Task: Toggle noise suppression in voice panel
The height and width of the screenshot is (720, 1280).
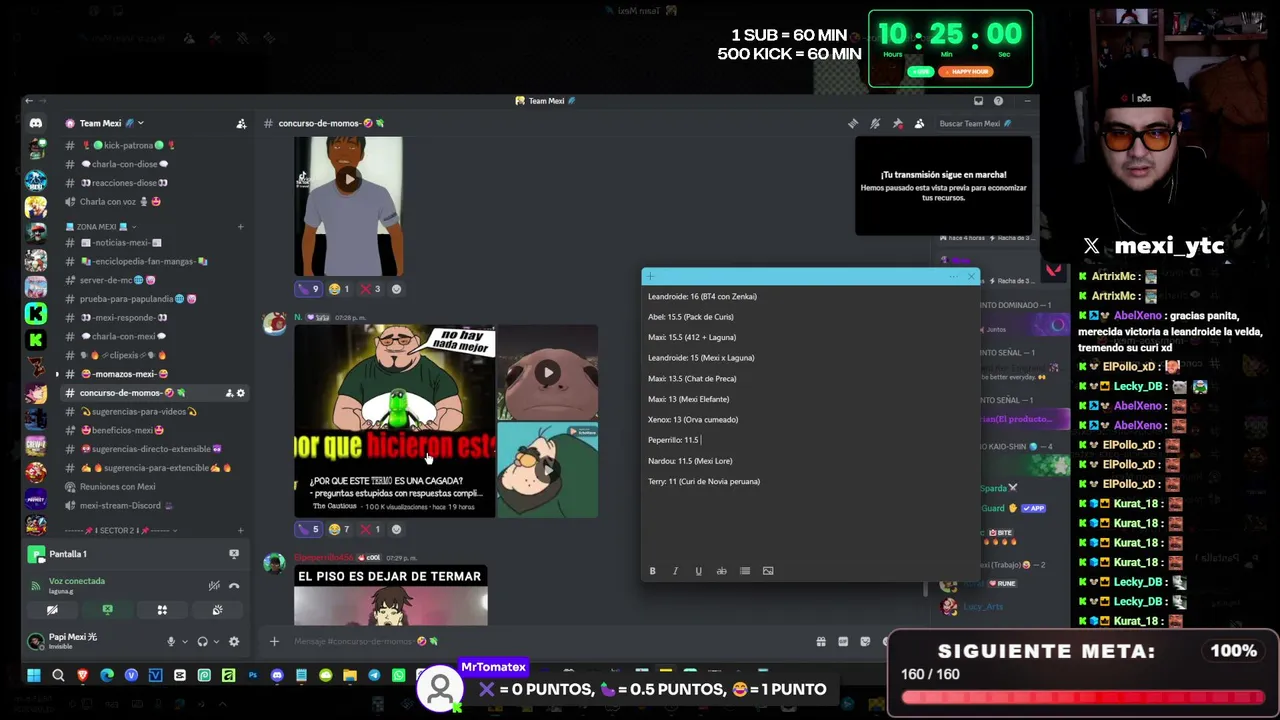Action: point(214,586)
